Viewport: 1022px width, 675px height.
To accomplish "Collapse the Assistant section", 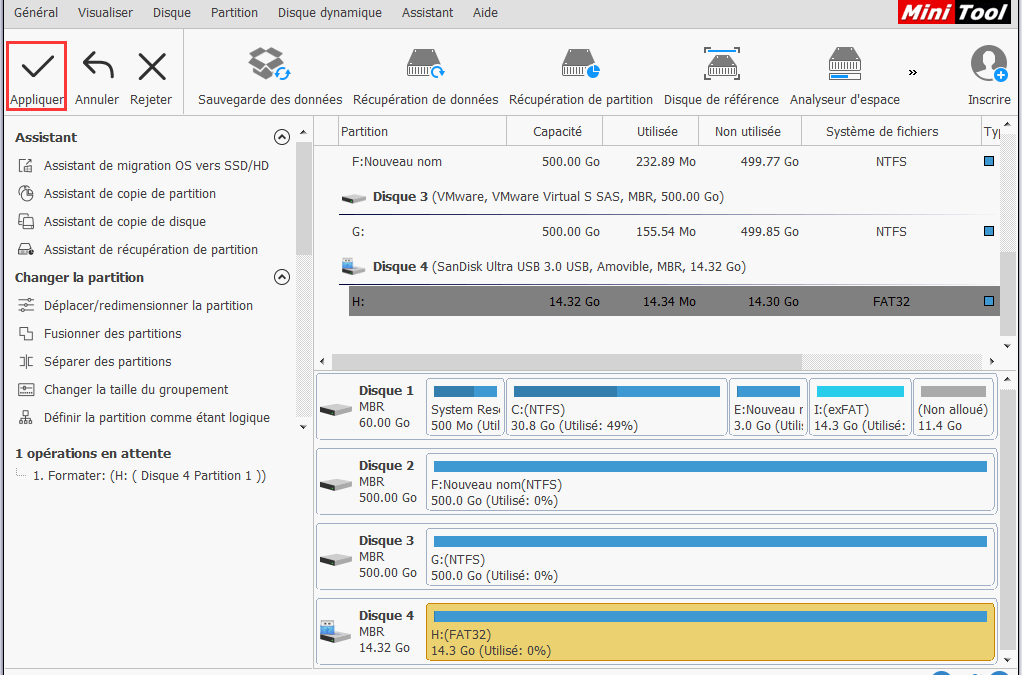I will click(282, 137).
